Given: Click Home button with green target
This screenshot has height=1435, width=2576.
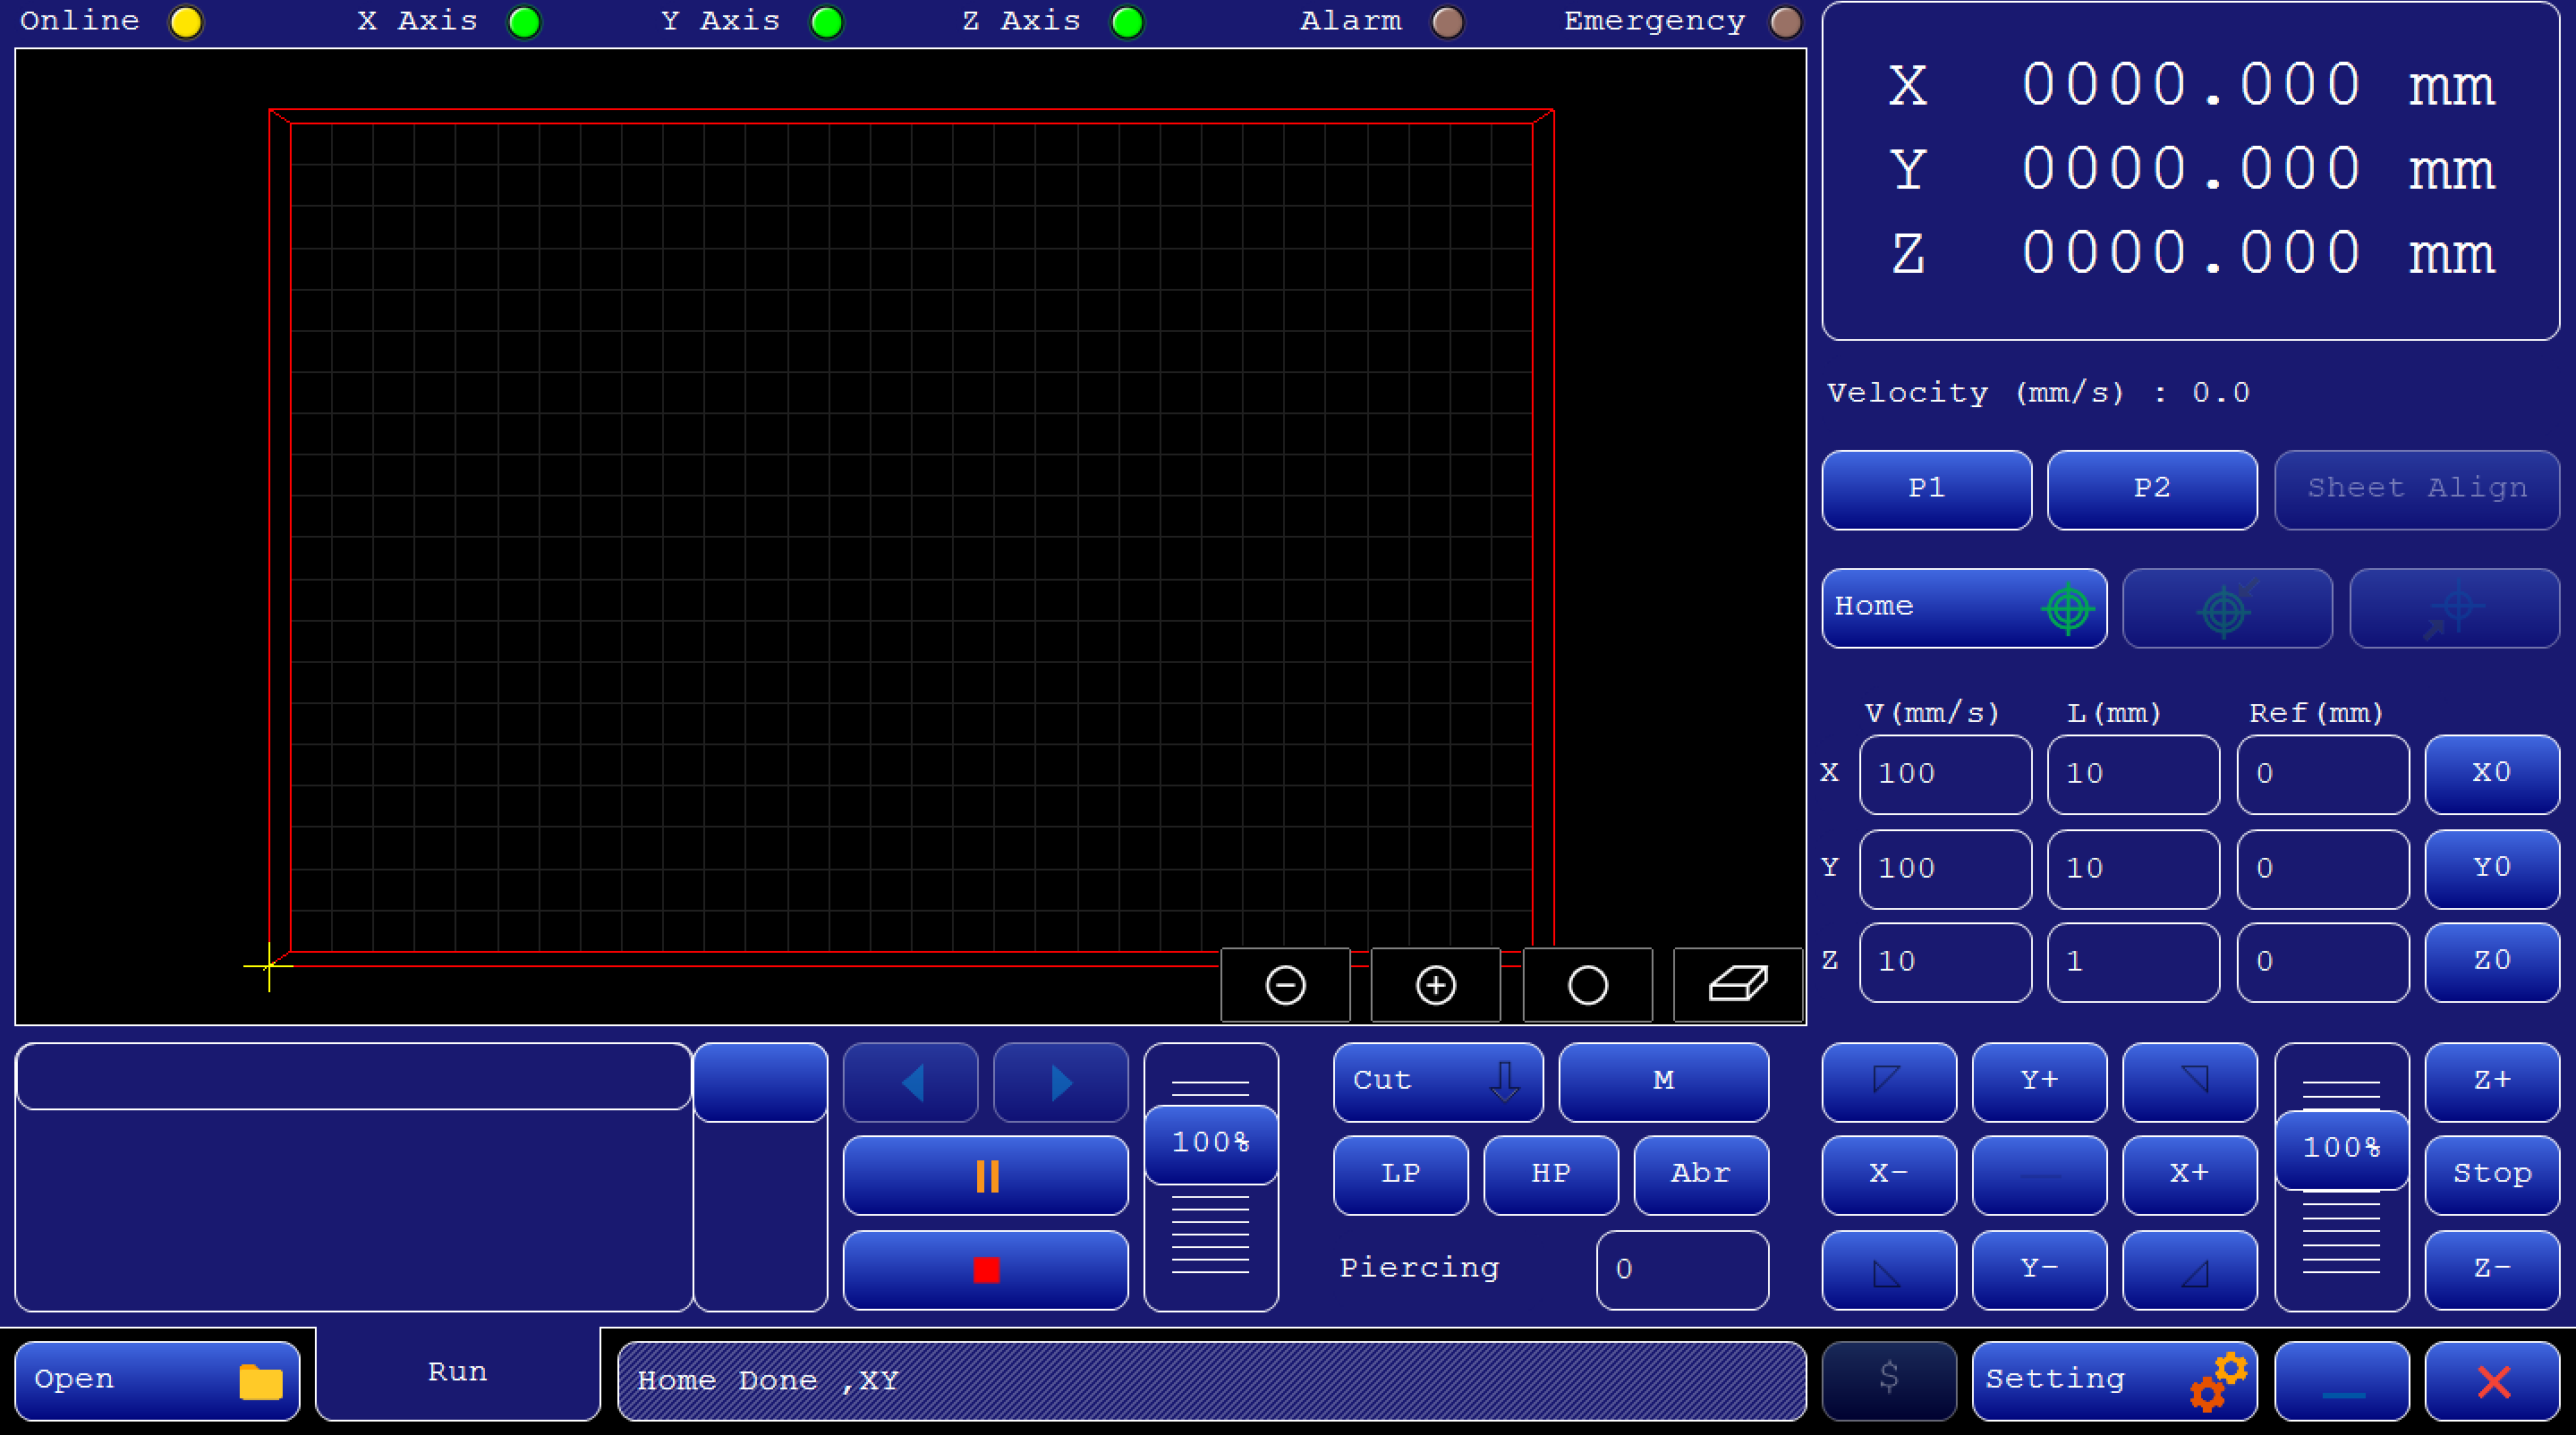Looking at the screenshot, I should click(1963, 607).
